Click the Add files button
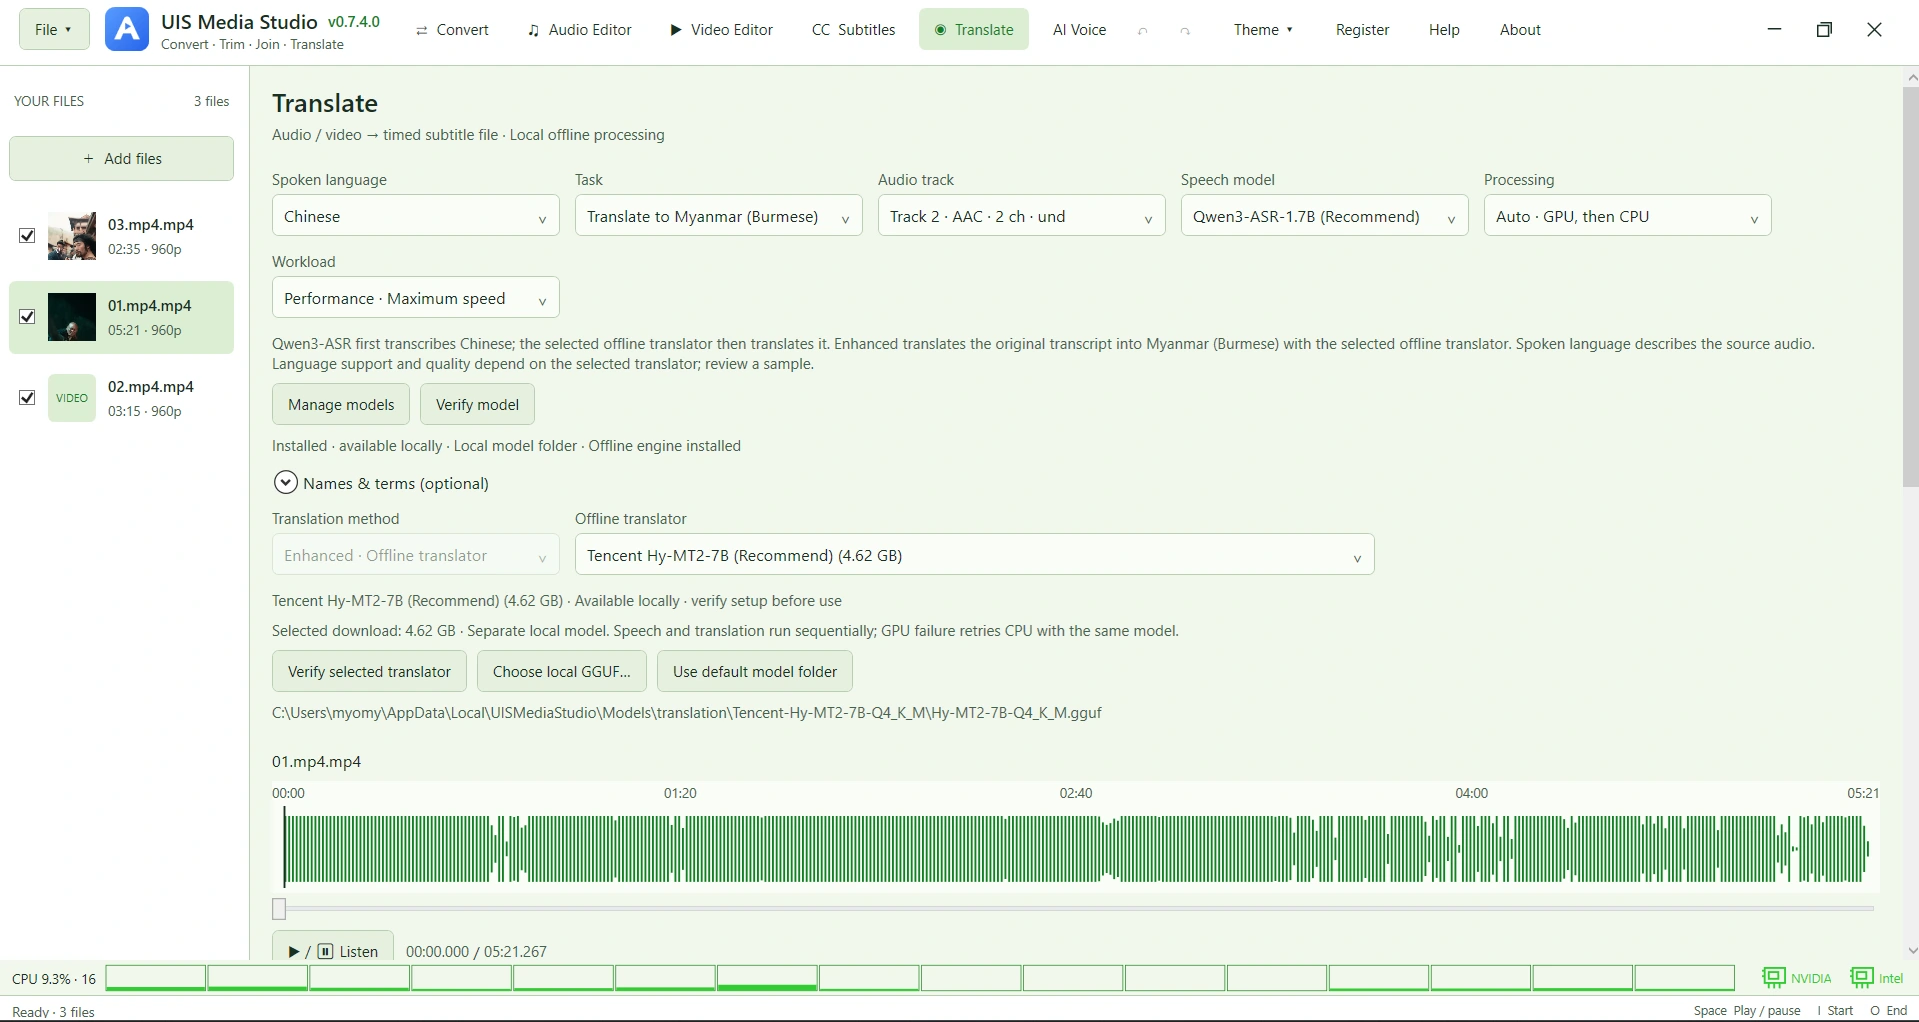This screenshot has height=1022, width=1919. 122,159
